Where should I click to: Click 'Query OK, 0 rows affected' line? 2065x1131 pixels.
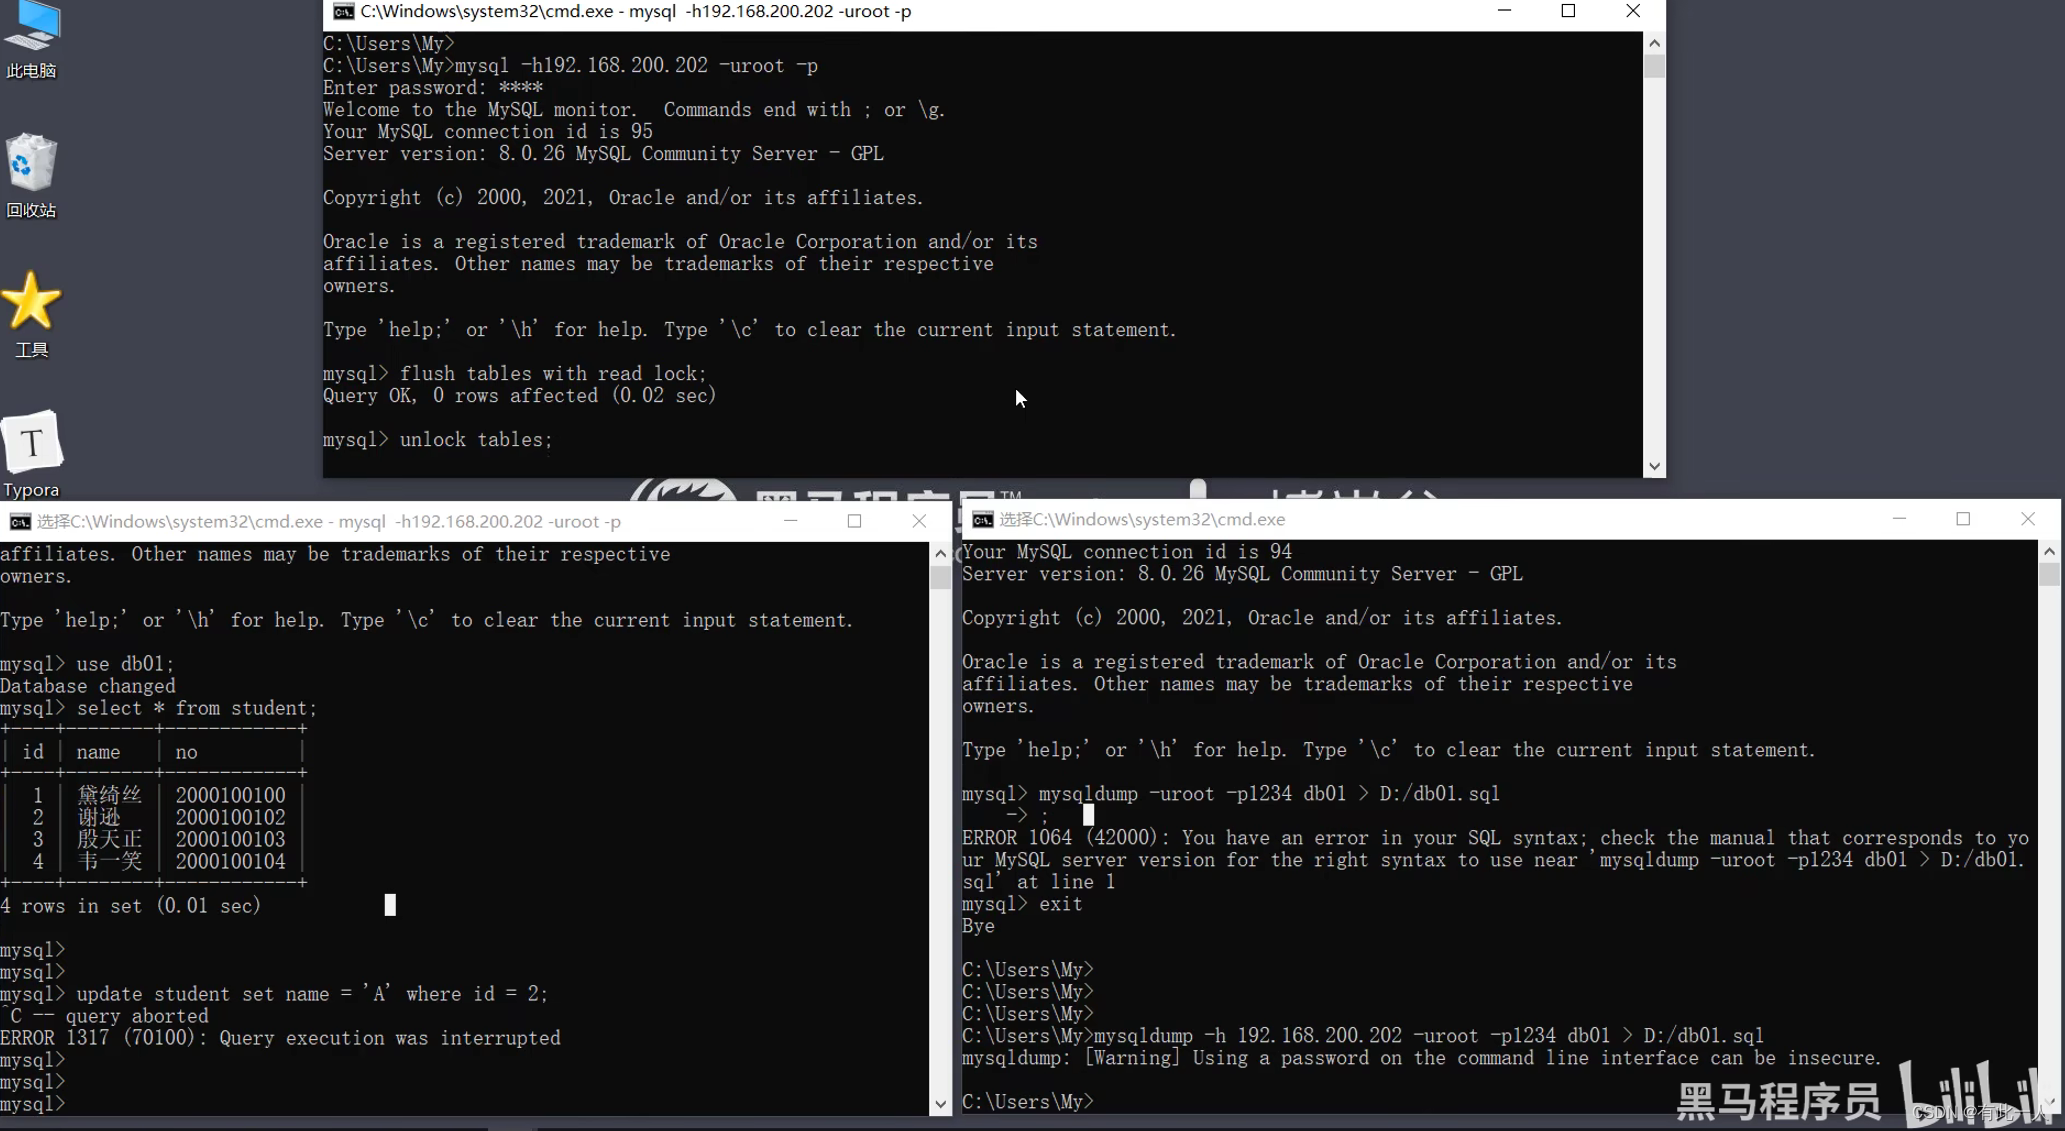[520, 396]
